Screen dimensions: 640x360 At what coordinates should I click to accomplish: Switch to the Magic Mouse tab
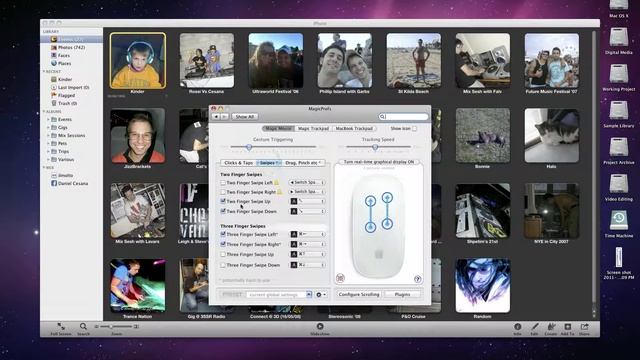coord(278,129)
